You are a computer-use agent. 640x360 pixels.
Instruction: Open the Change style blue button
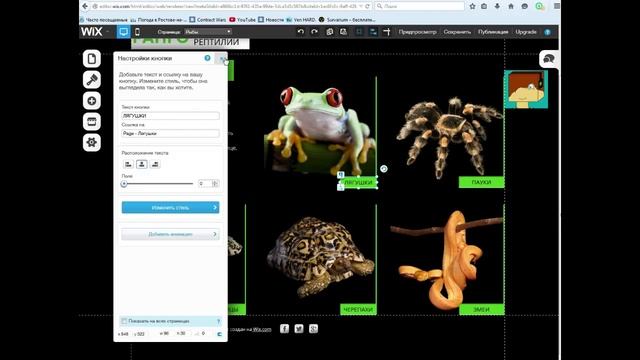click(170, 207)
